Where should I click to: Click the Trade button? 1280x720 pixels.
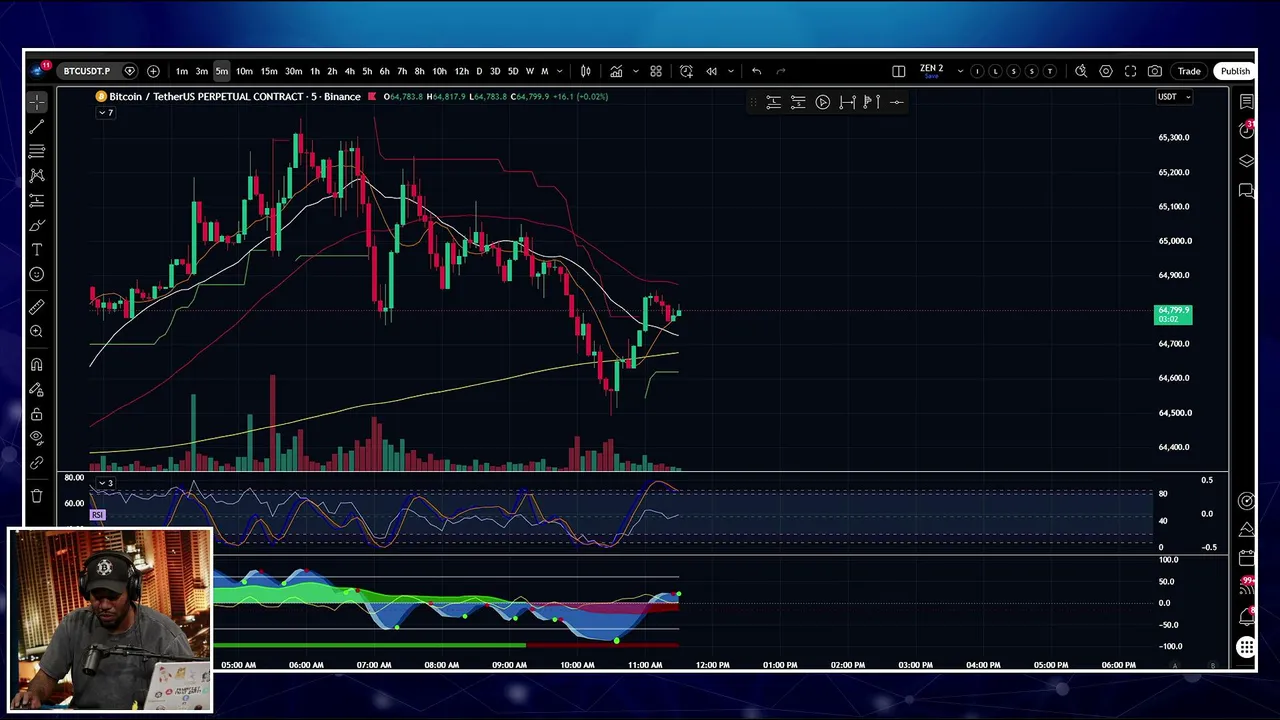1189,71
